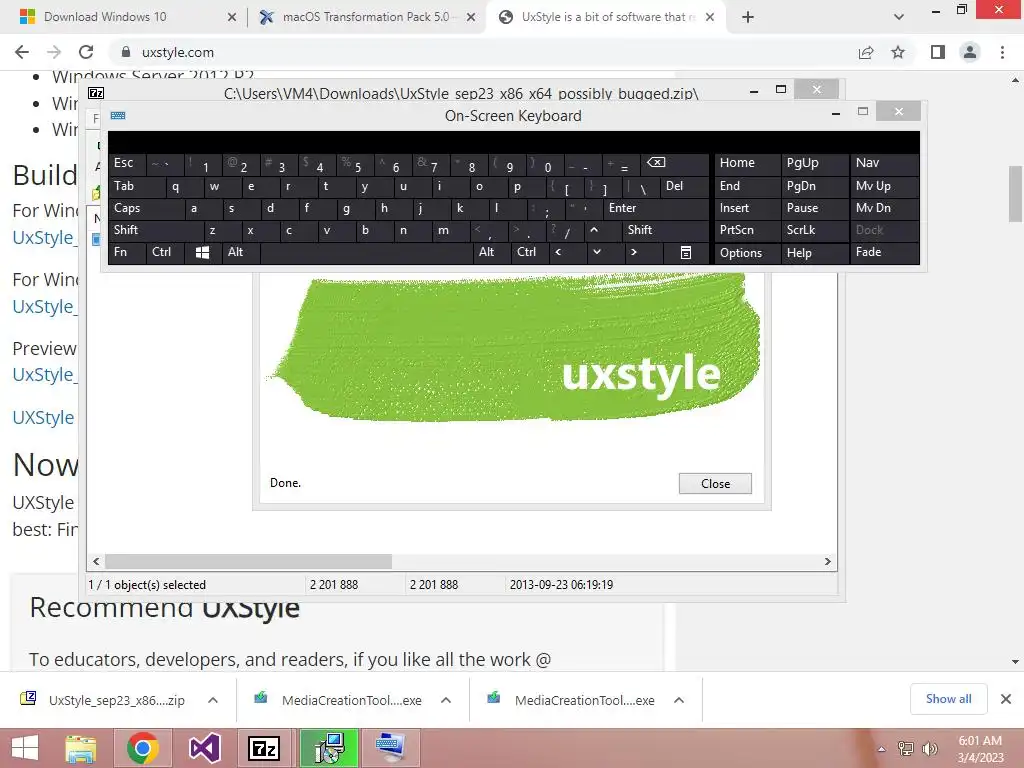1024x768 pixels.
Task: Click the volume speaker tray icon
Action: [929, 749]
